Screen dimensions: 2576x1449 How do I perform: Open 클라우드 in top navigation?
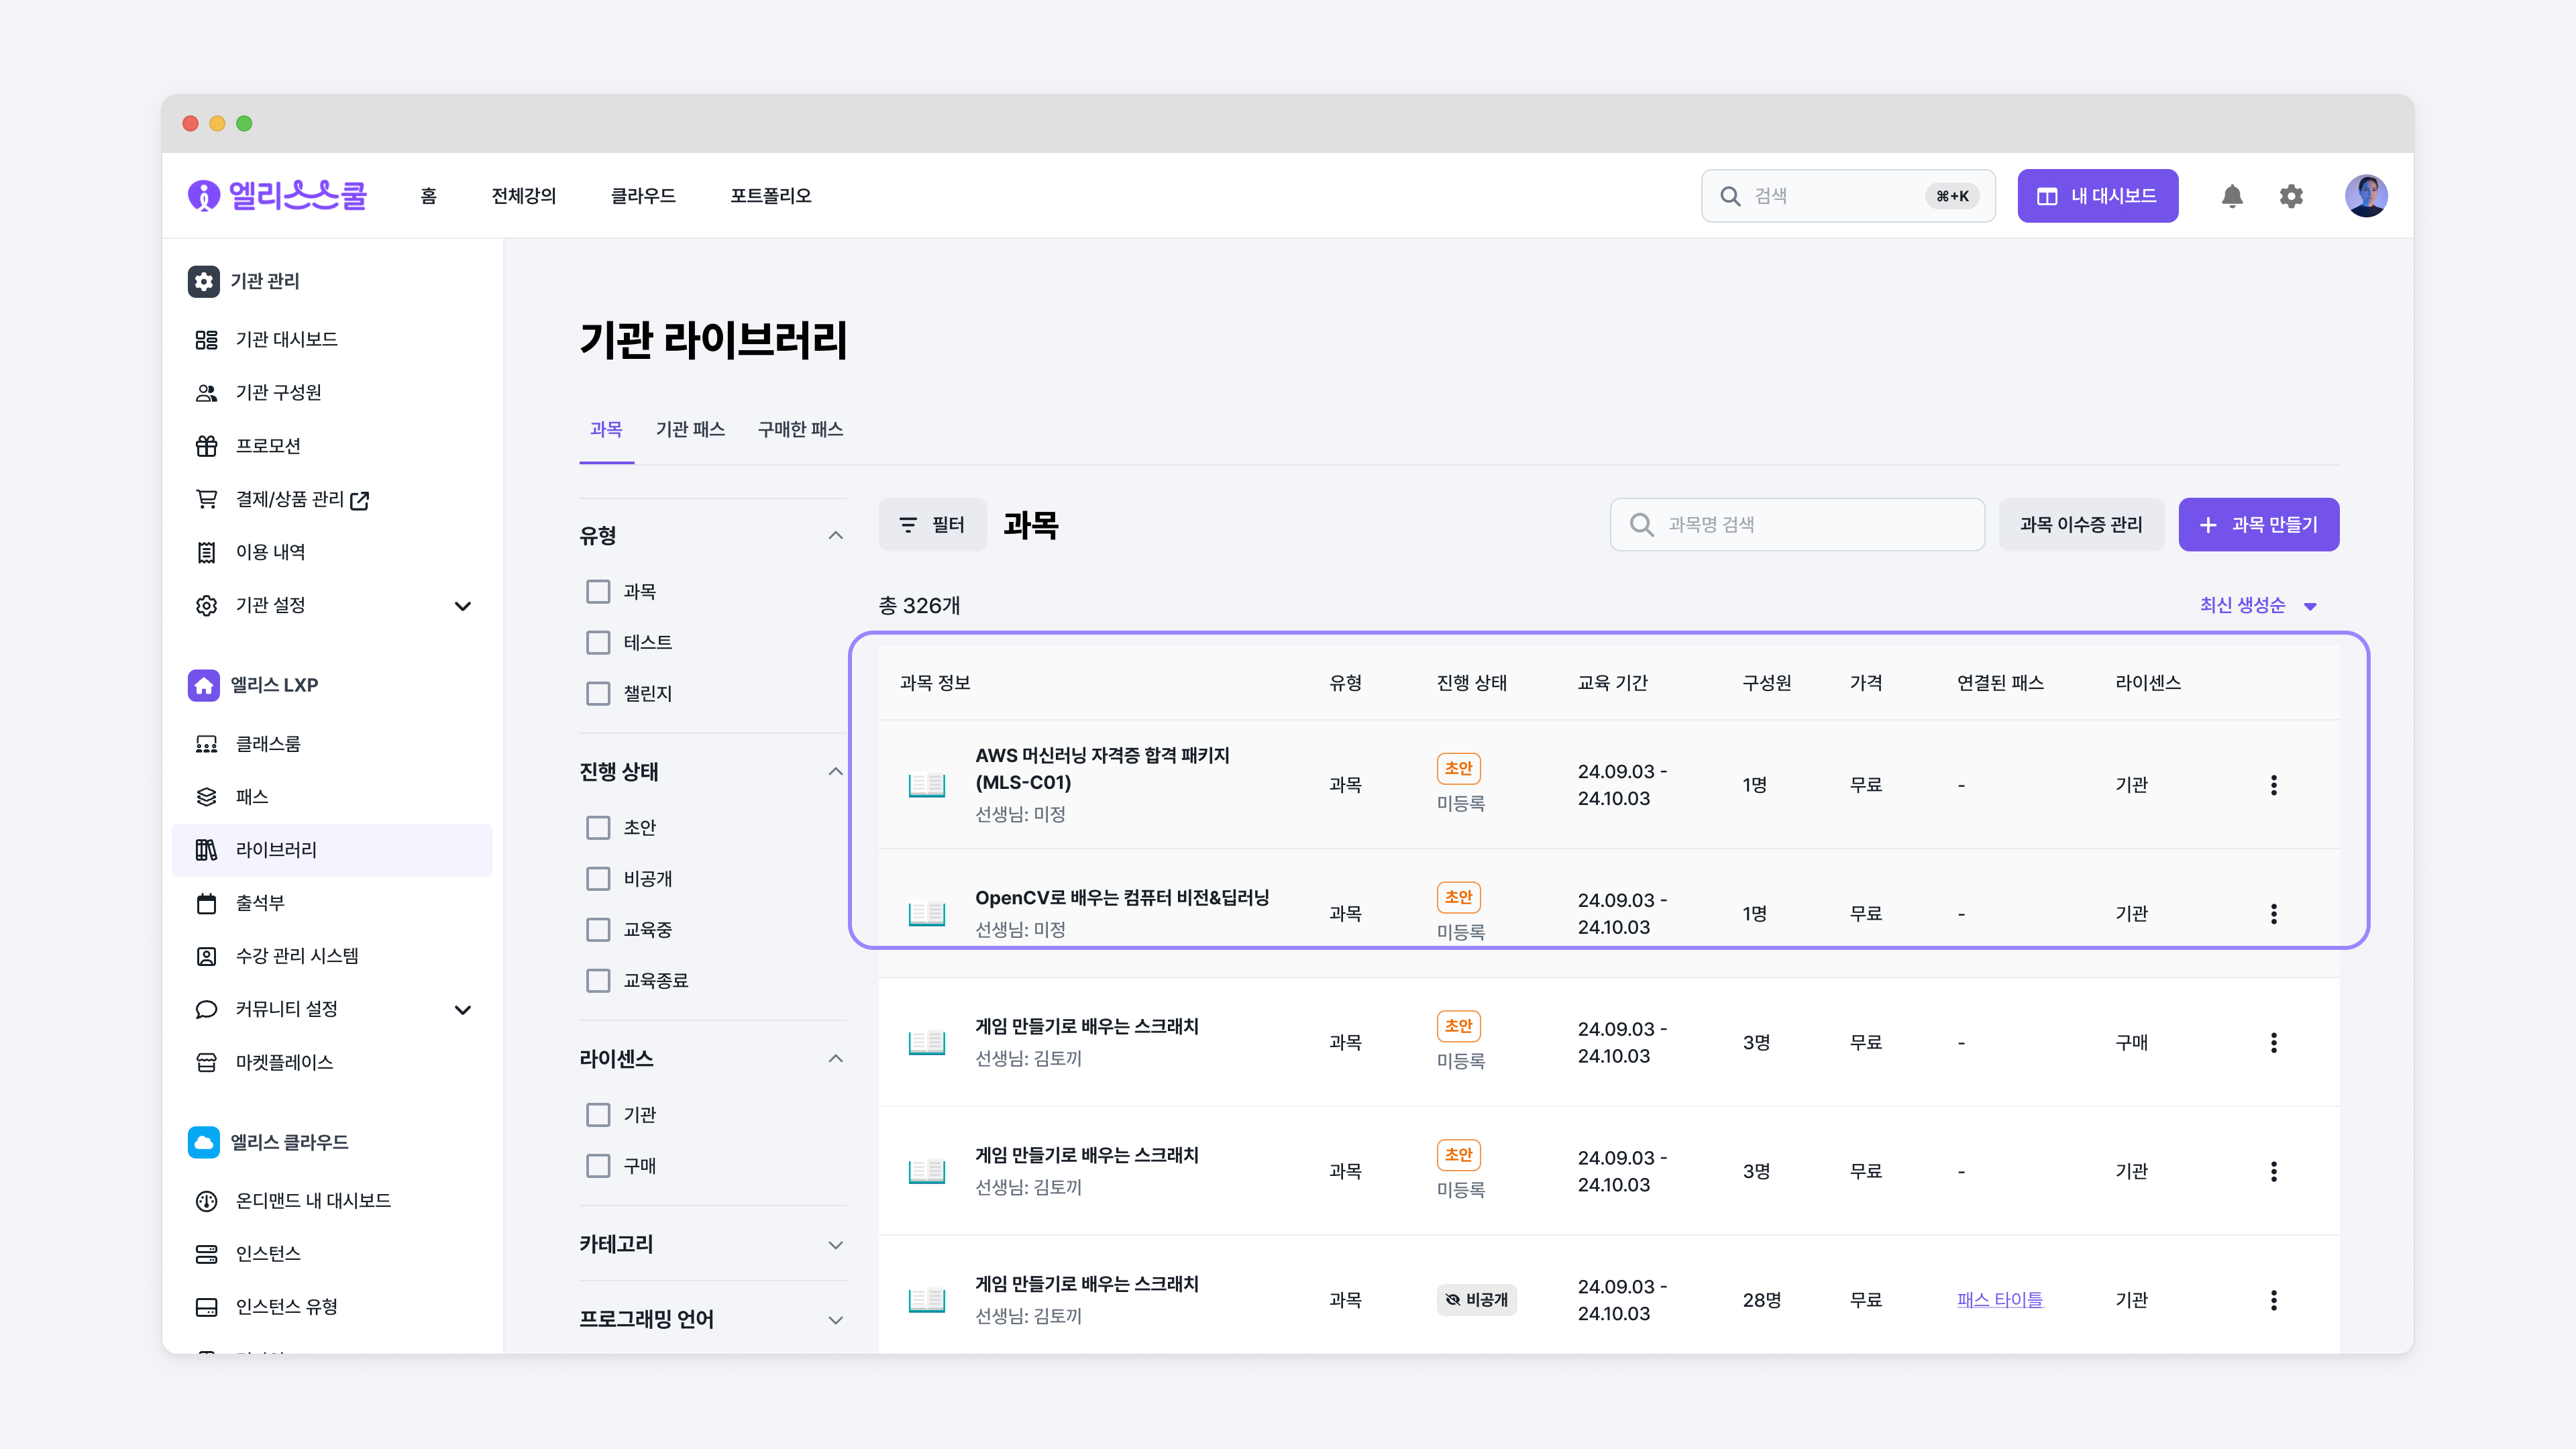click(643, 196)
